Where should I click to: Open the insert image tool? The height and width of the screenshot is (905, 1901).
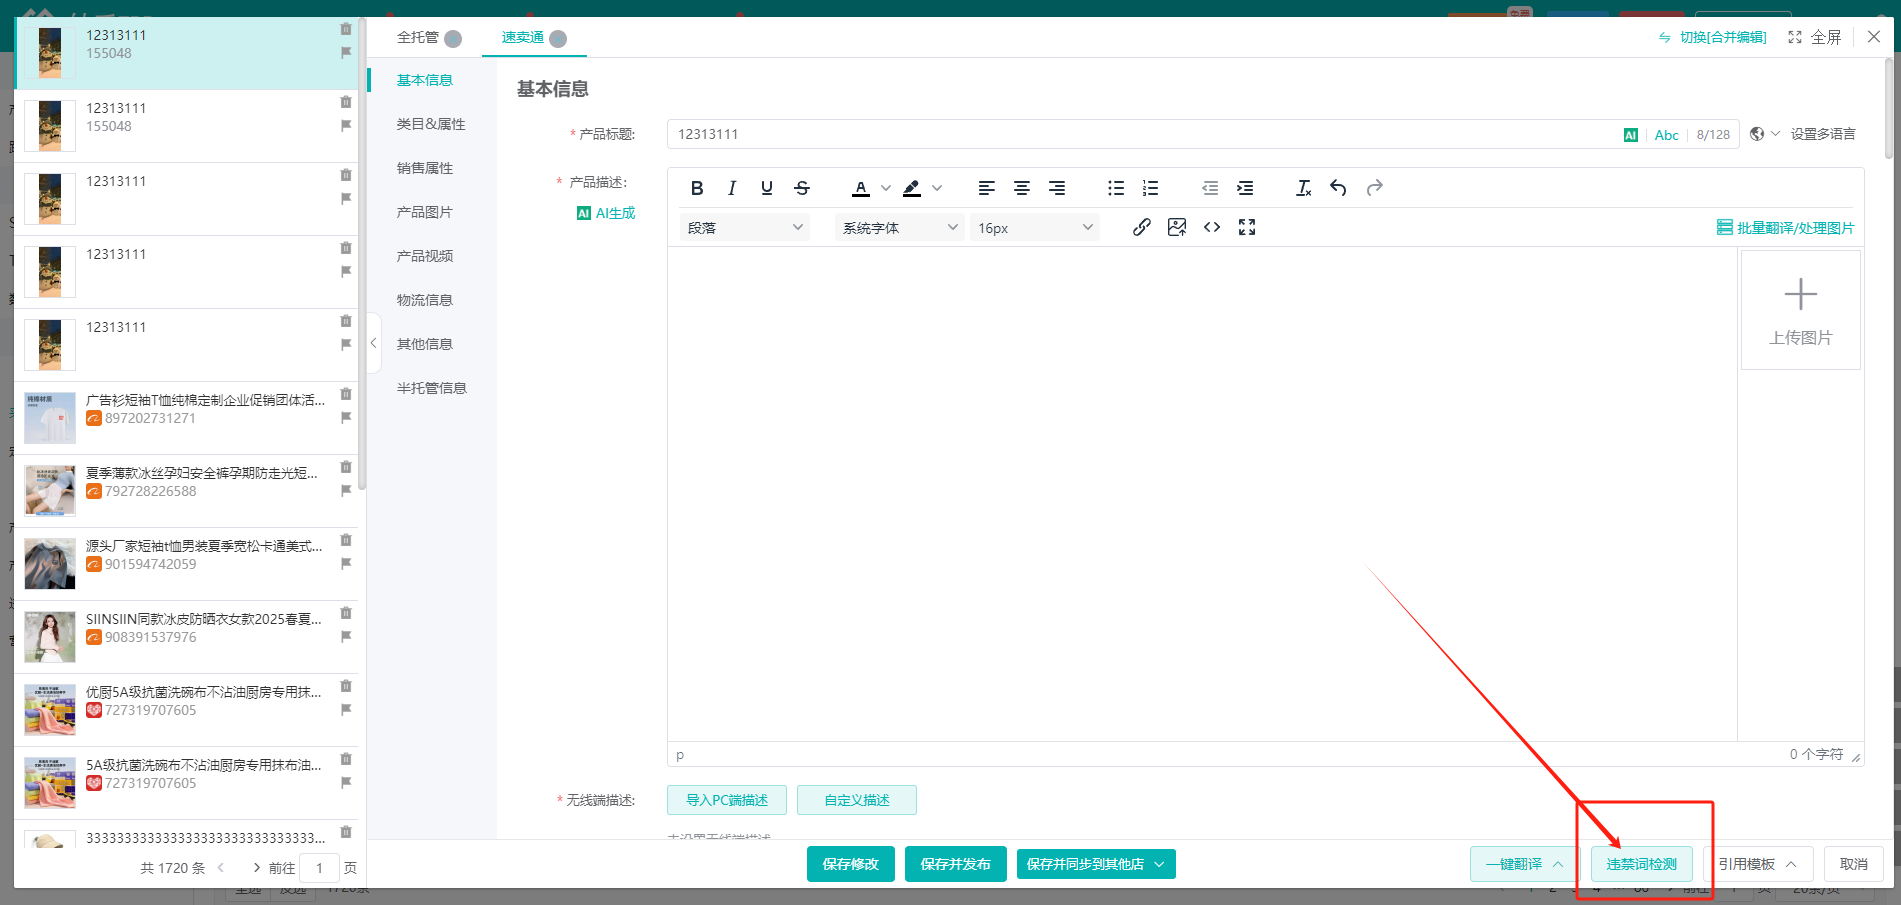[x=1177, y=227]
